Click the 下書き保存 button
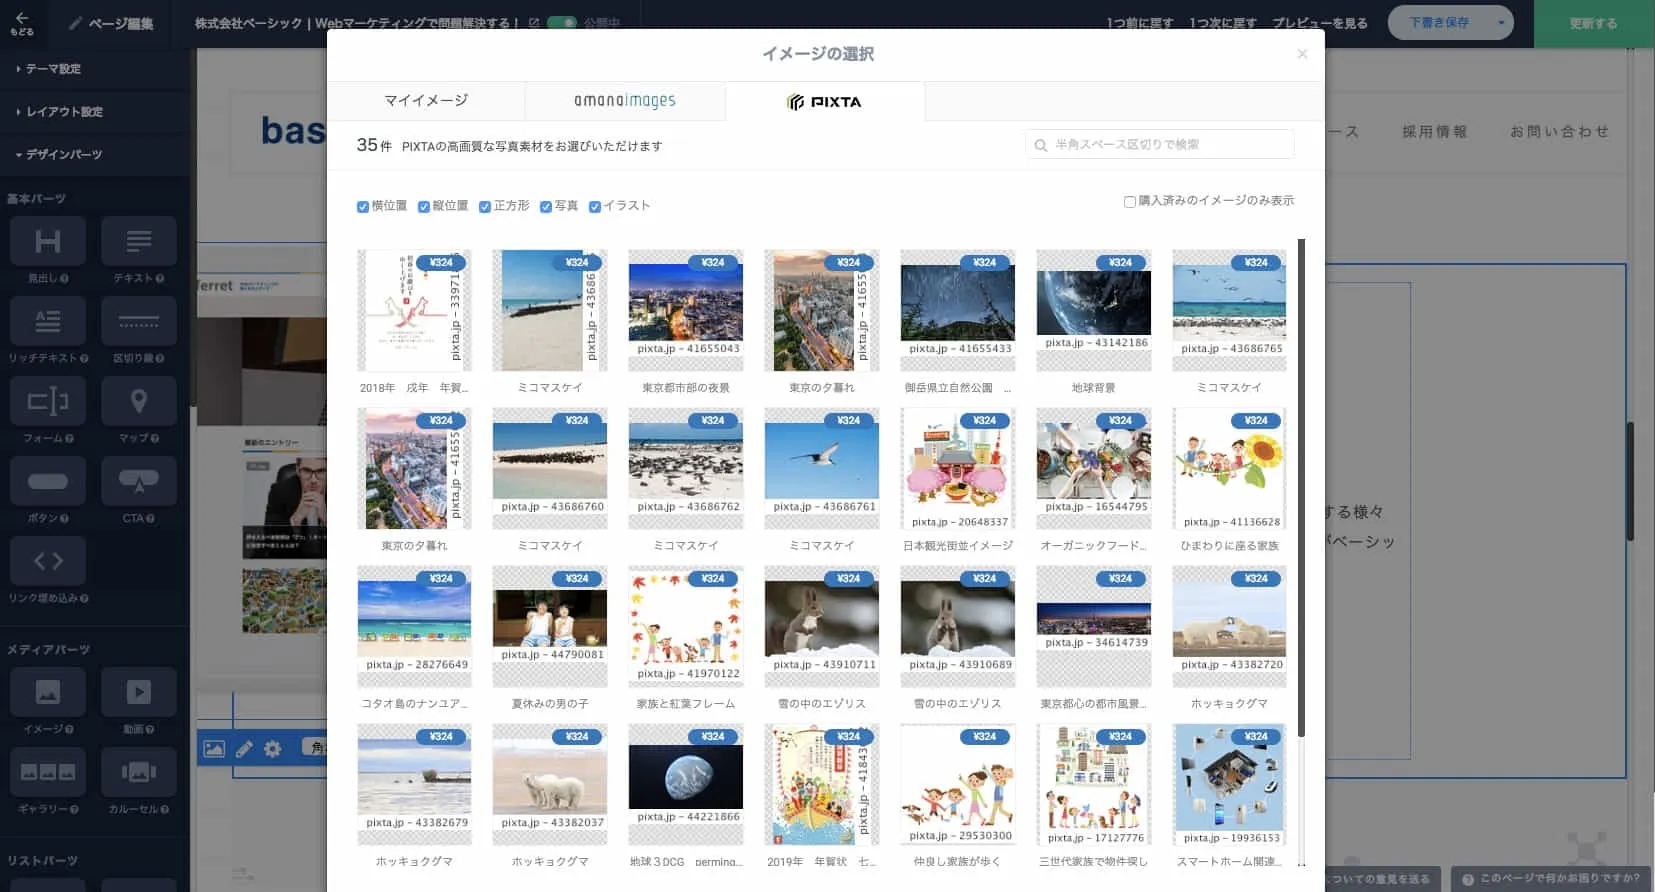The height and width of the screenshot is (892, 1655). point(1438,23)
